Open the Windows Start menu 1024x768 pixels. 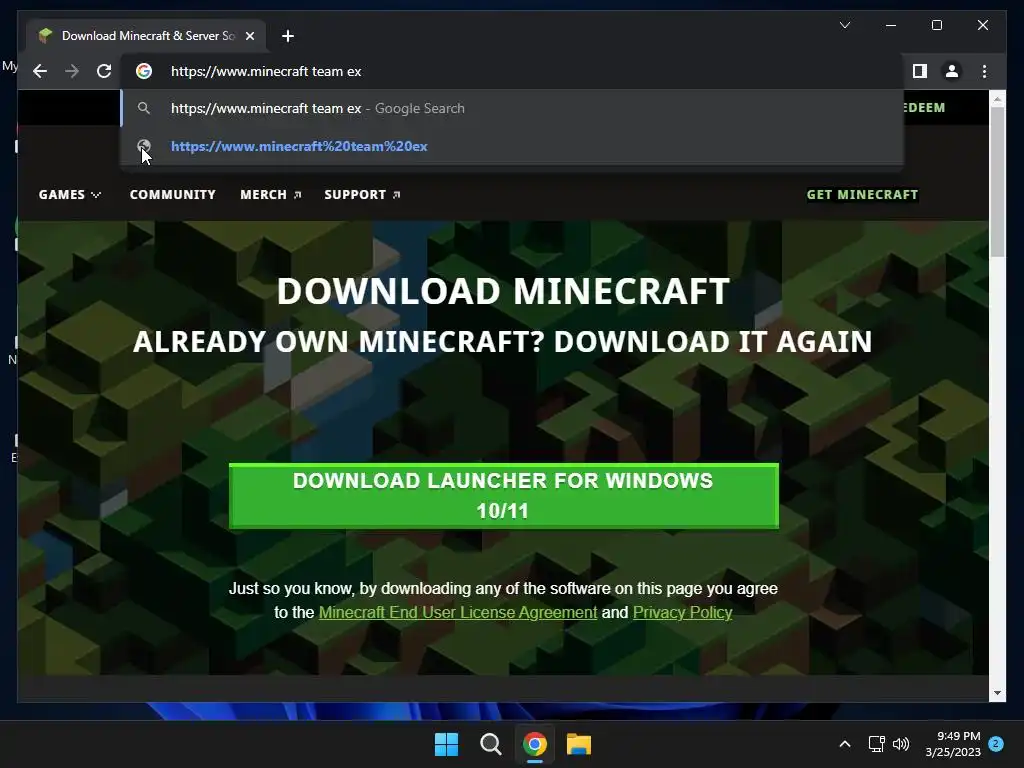[x=447, y=744]
